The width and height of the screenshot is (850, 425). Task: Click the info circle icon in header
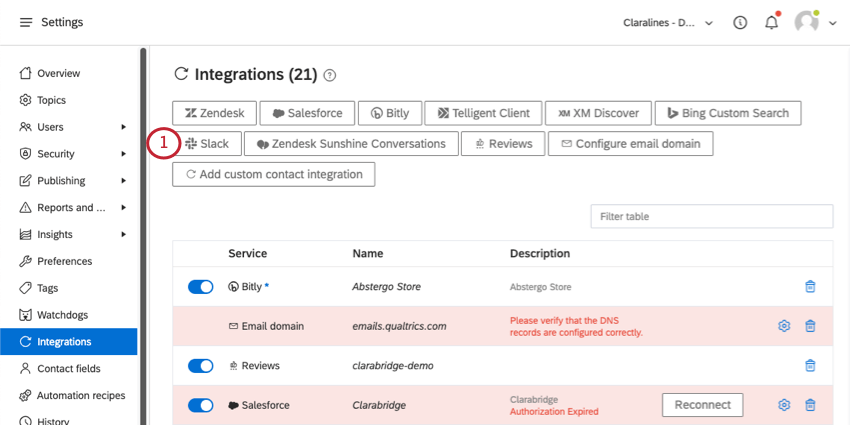pos(740,23)
